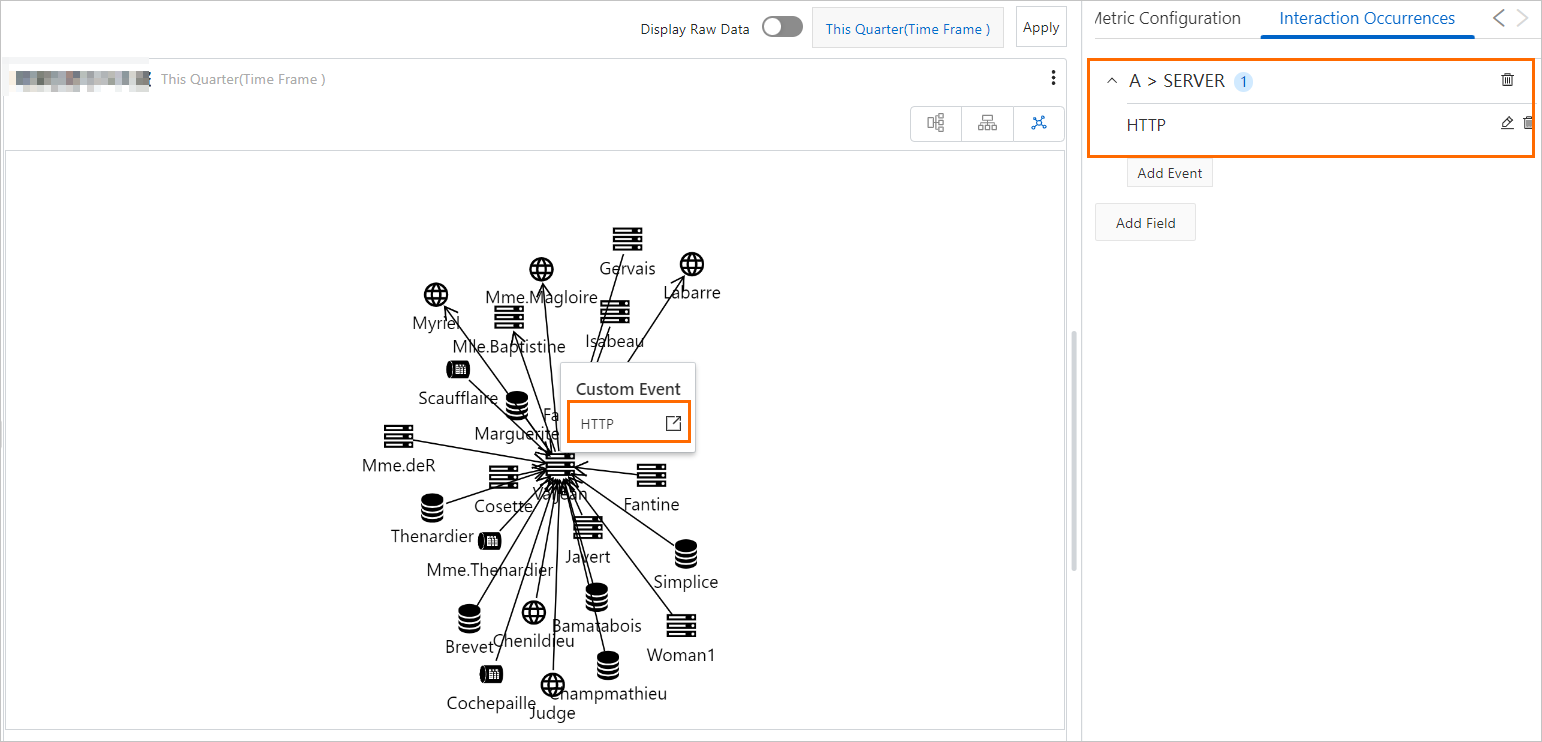Viewport: 1542px width, 742px height.
Task: Select the network graph layout icon
Action: (x=1039, y=123)
